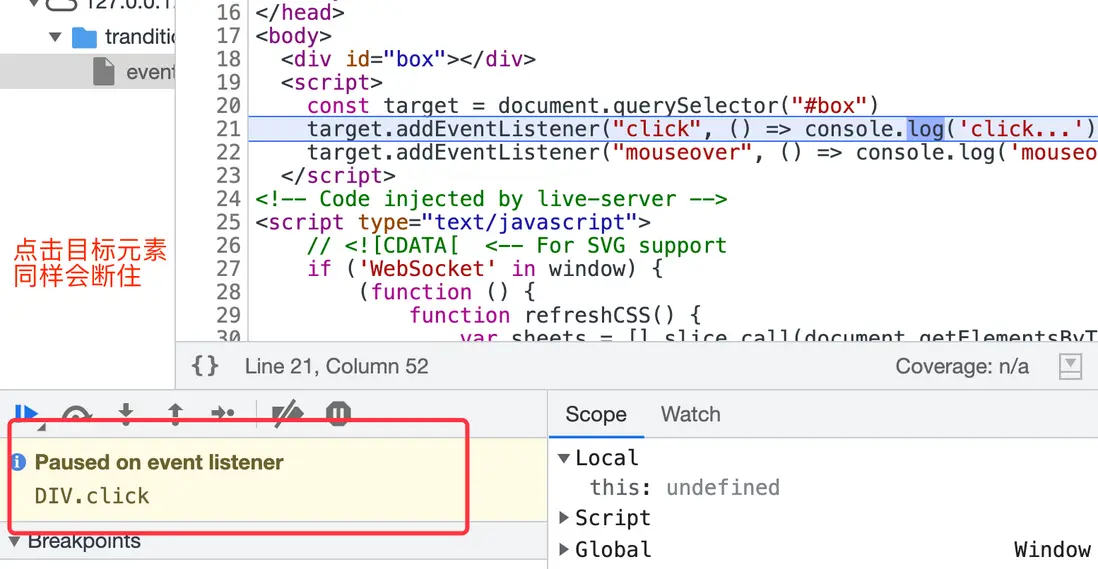Click the 'WebSocket' string on line 27
This screenshot has width=1098, height=569.
[x=428, y=269]
